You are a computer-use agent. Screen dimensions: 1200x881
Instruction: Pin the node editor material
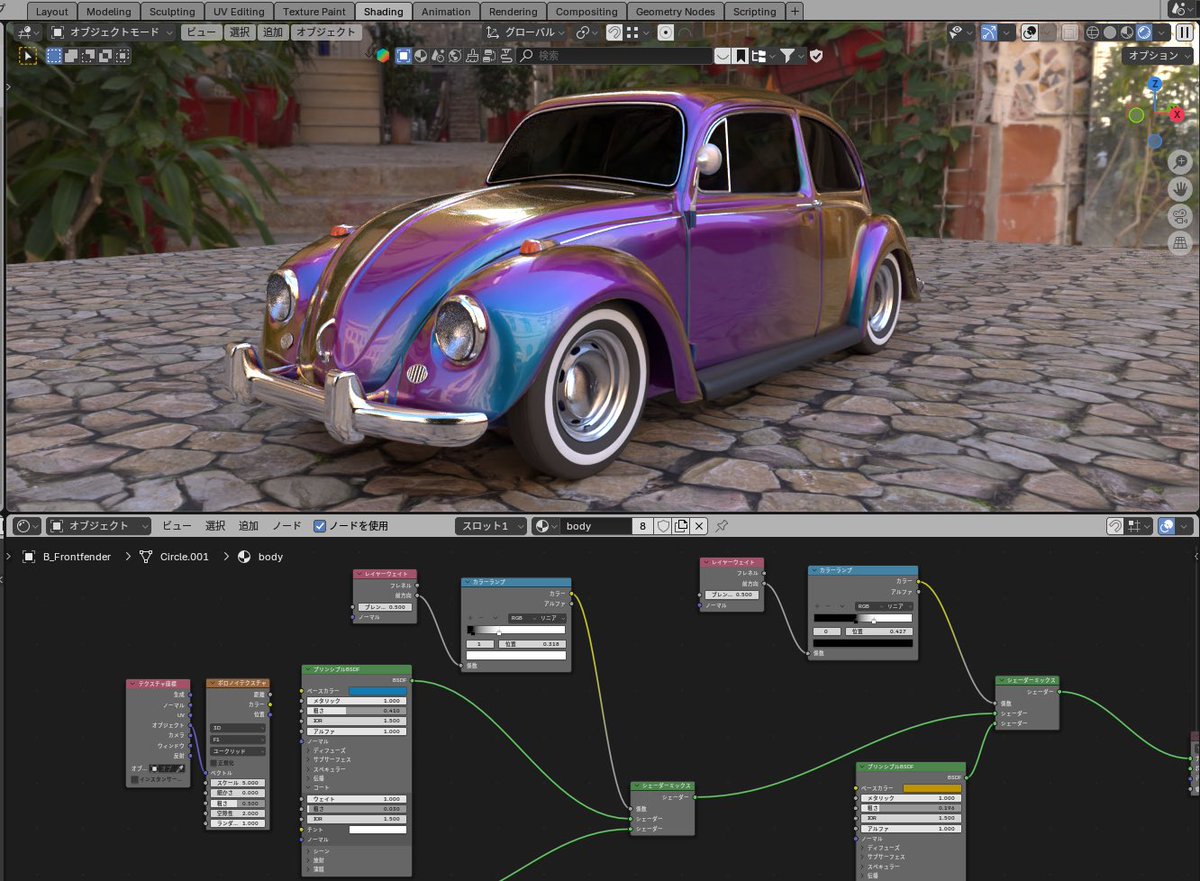tap(722, 526)
